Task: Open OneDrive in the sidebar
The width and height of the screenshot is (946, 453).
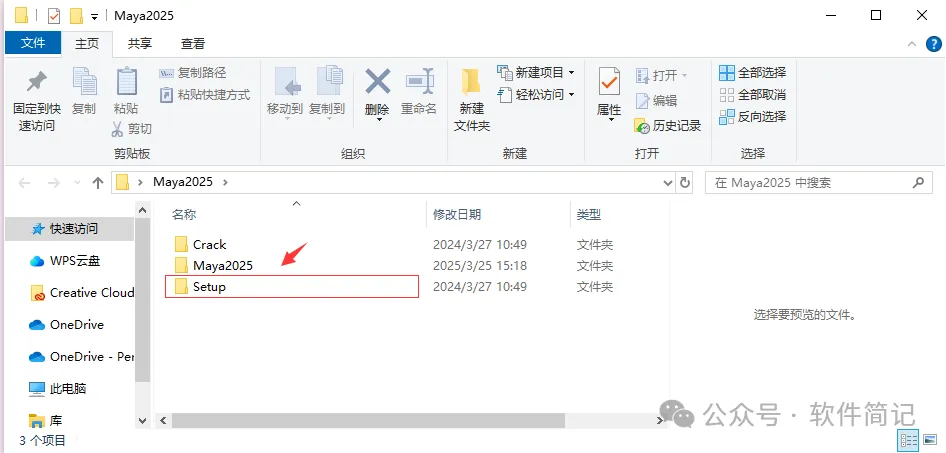Action: coord(66,325)
